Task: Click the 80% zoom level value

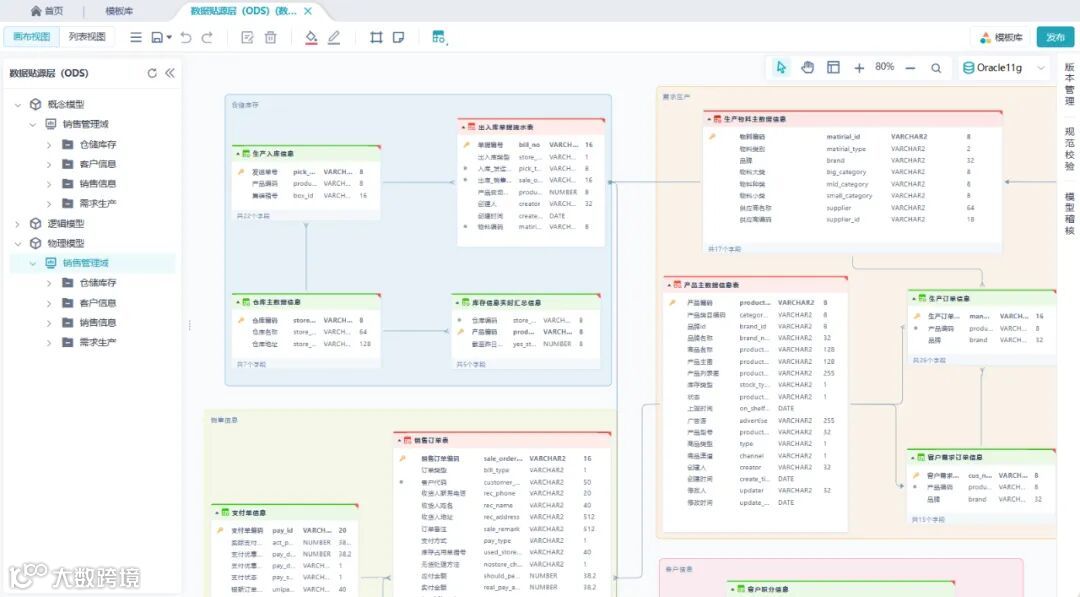Action: 884,67
